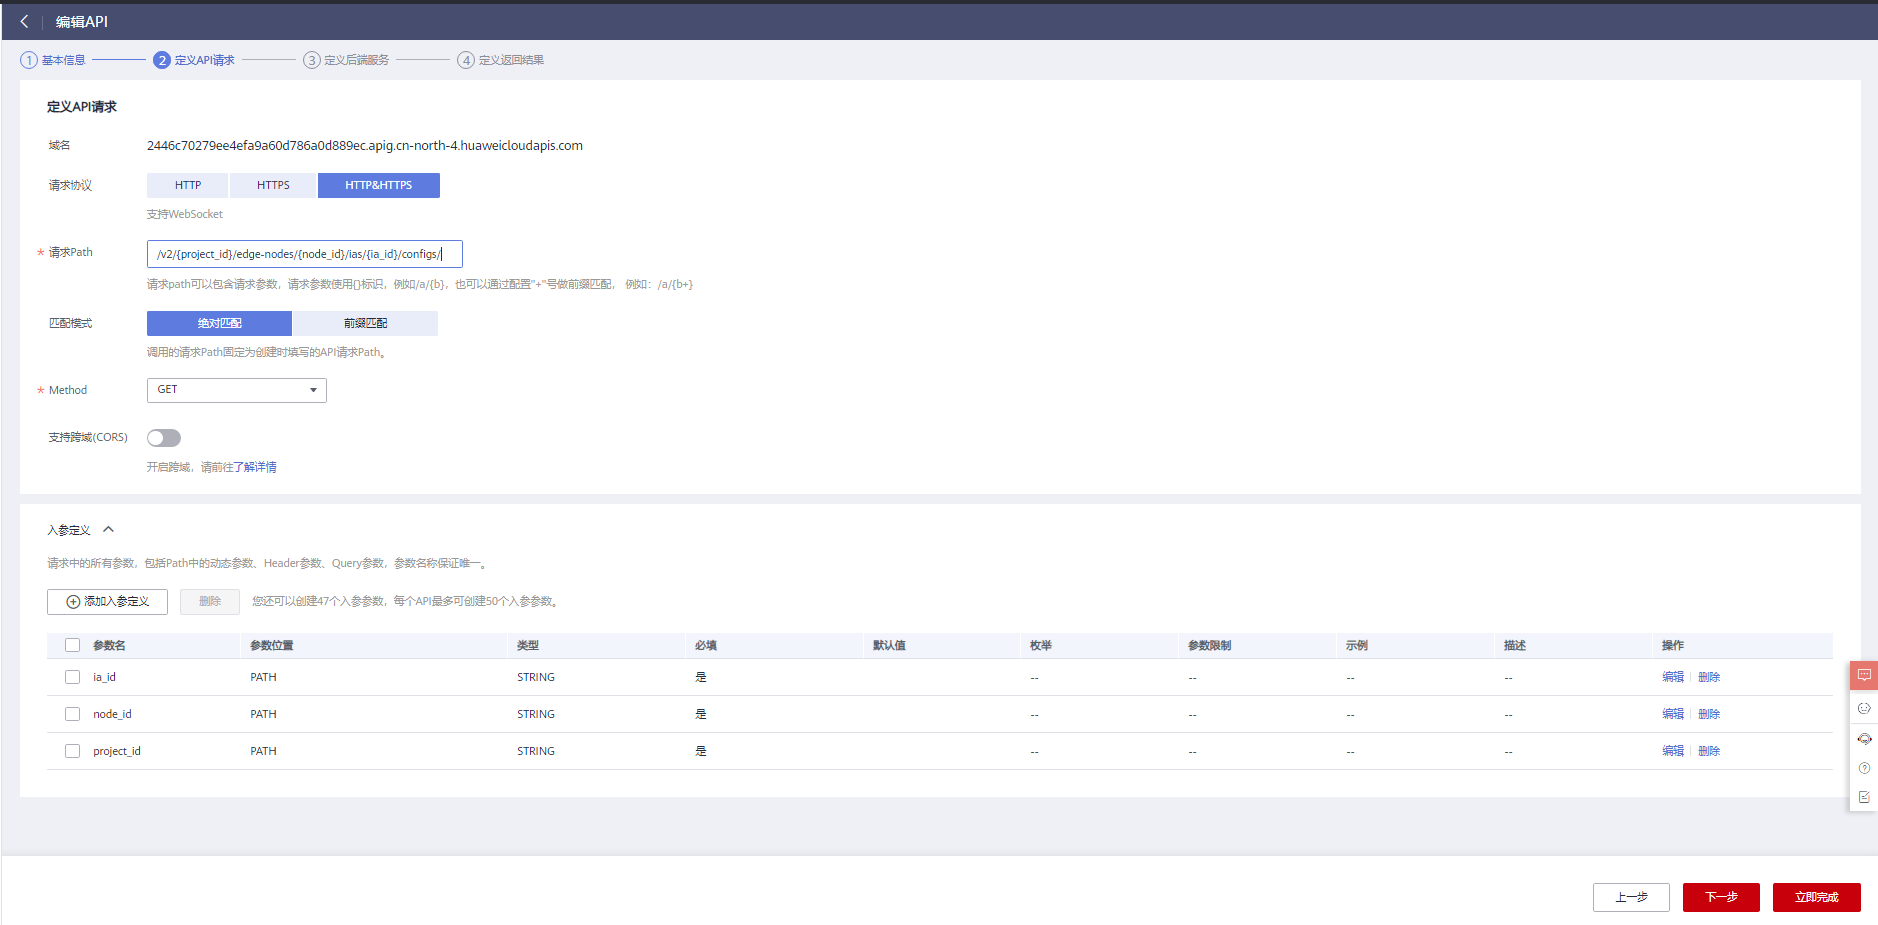1878x925 pixels.
Task: Edit the node_id parameter
Action: tap(1673, 714)
